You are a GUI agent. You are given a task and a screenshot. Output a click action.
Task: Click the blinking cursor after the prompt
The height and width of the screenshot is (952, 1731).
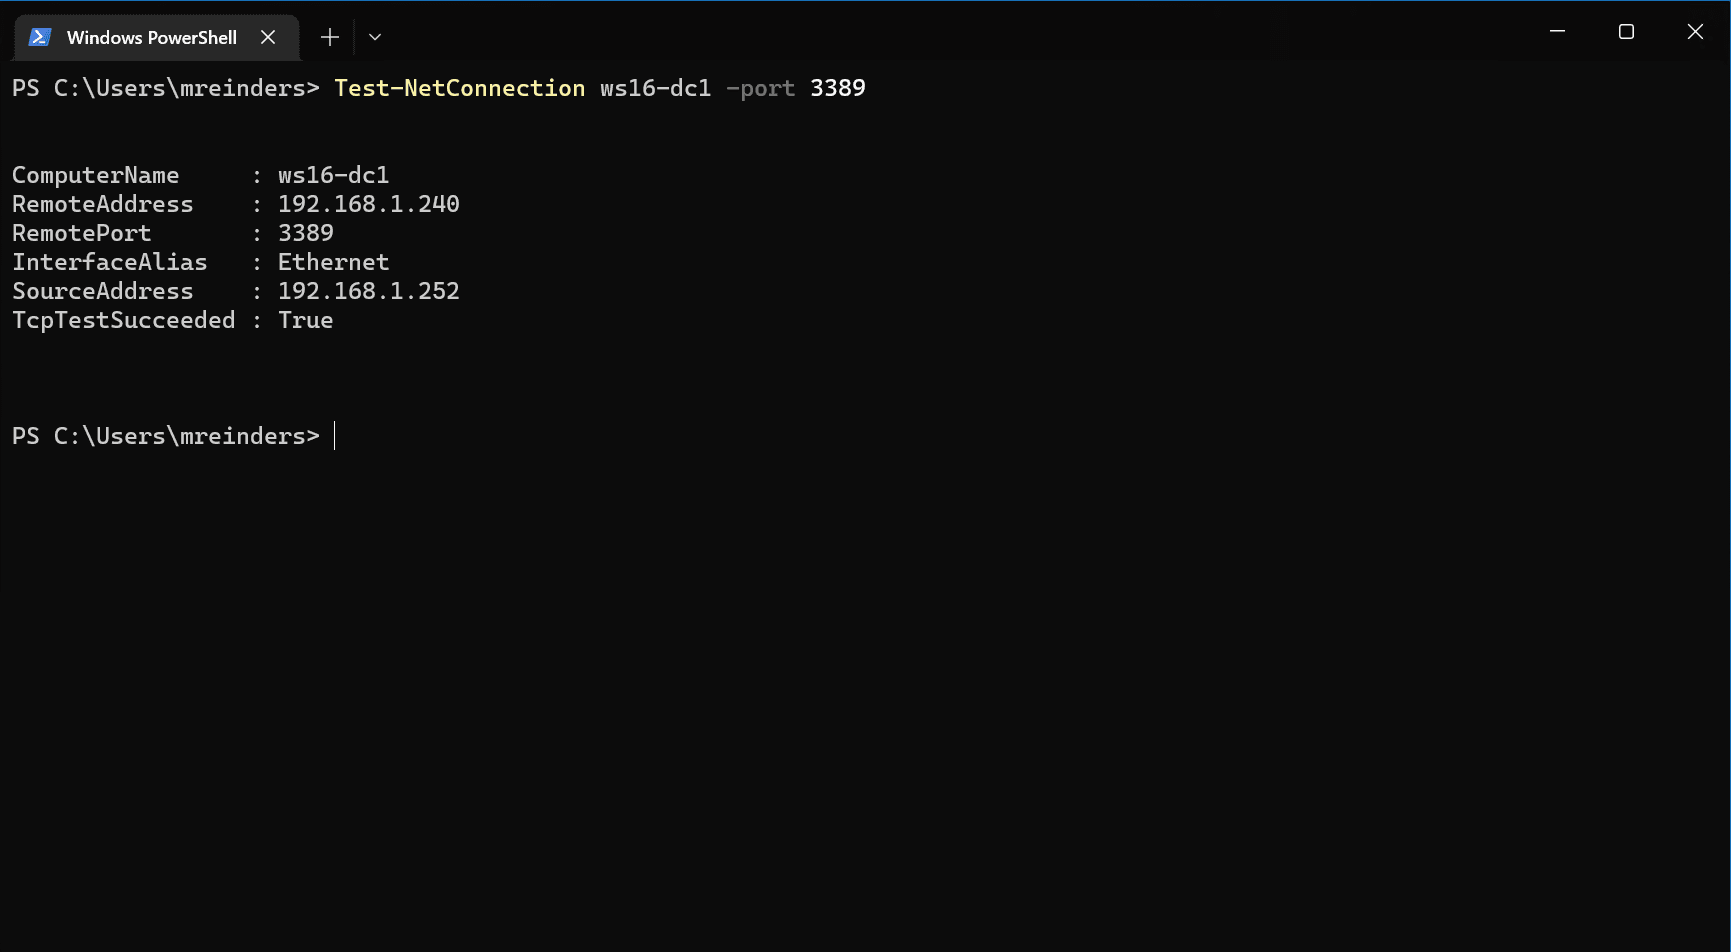(335, 435)
